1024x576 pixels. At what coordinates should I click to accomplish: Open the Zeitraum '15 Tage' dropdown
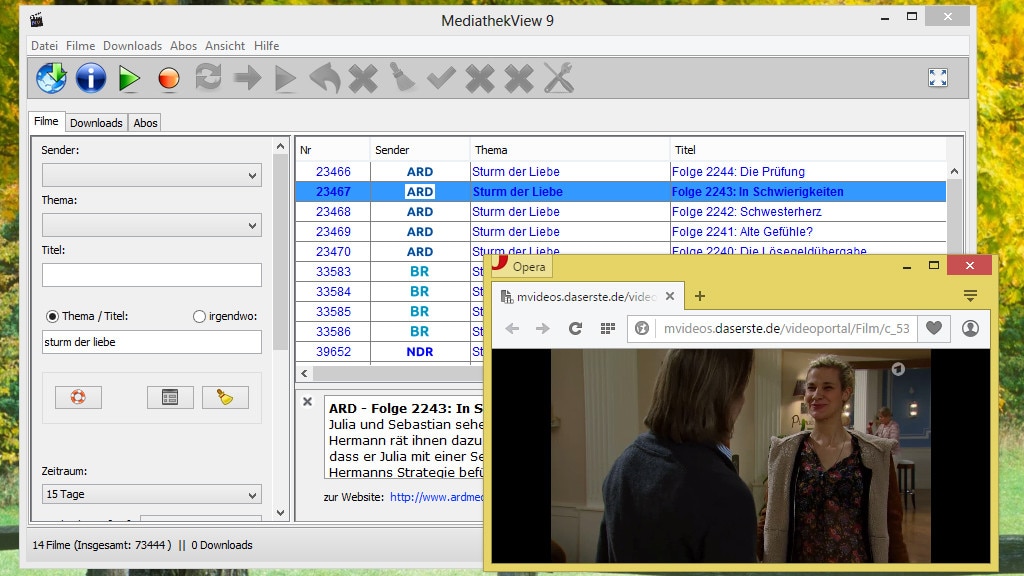[151, 494]
